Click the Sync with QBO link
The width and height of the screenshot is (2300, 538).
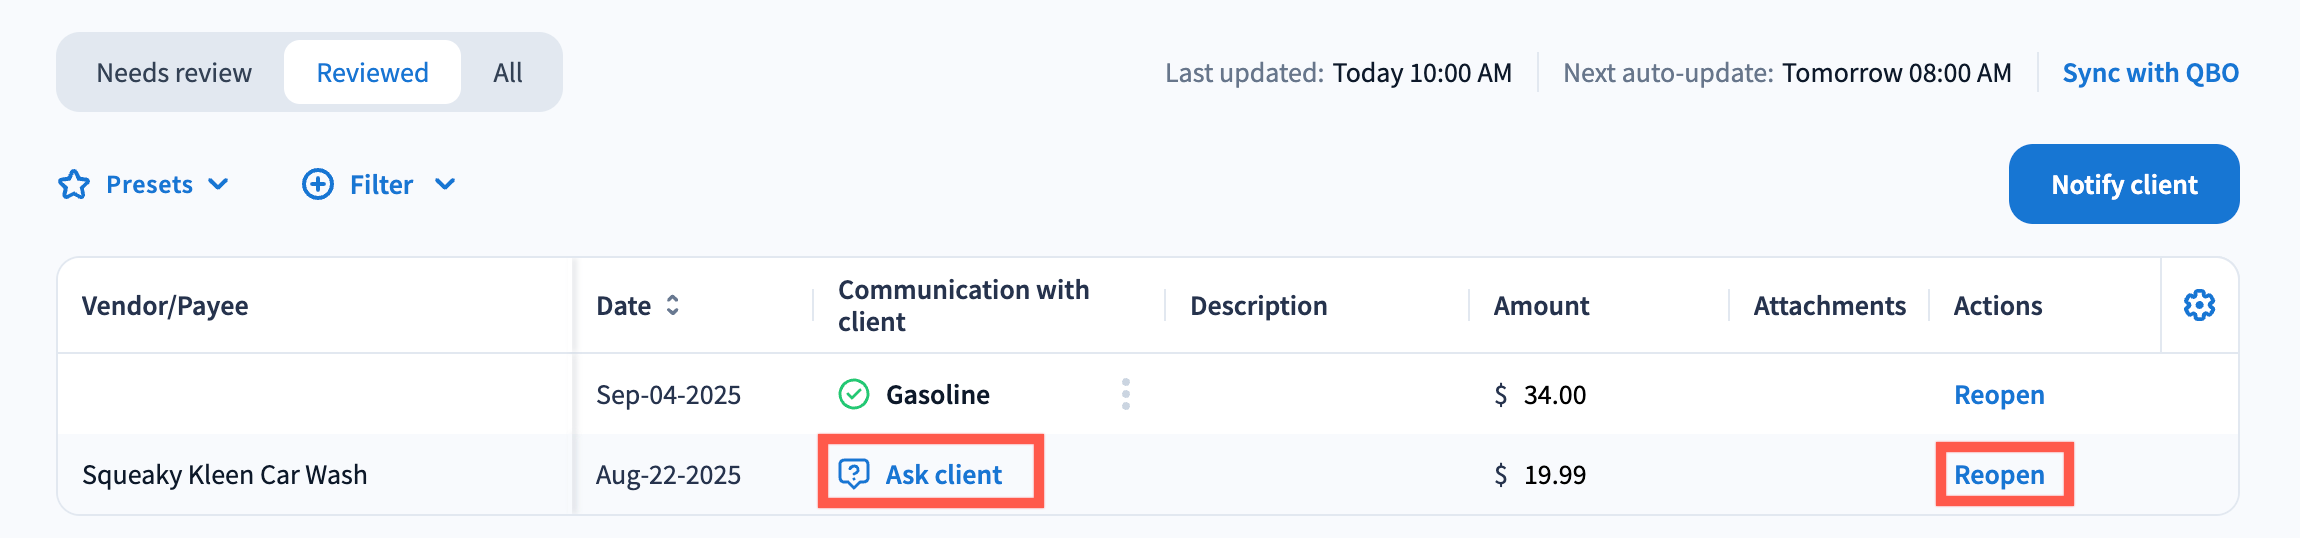click(2150, 73)
